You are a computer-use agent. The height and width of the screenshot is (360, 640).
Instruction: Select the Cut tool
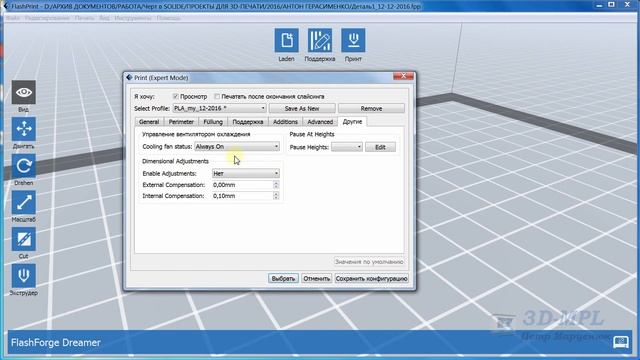pos(24,239)
